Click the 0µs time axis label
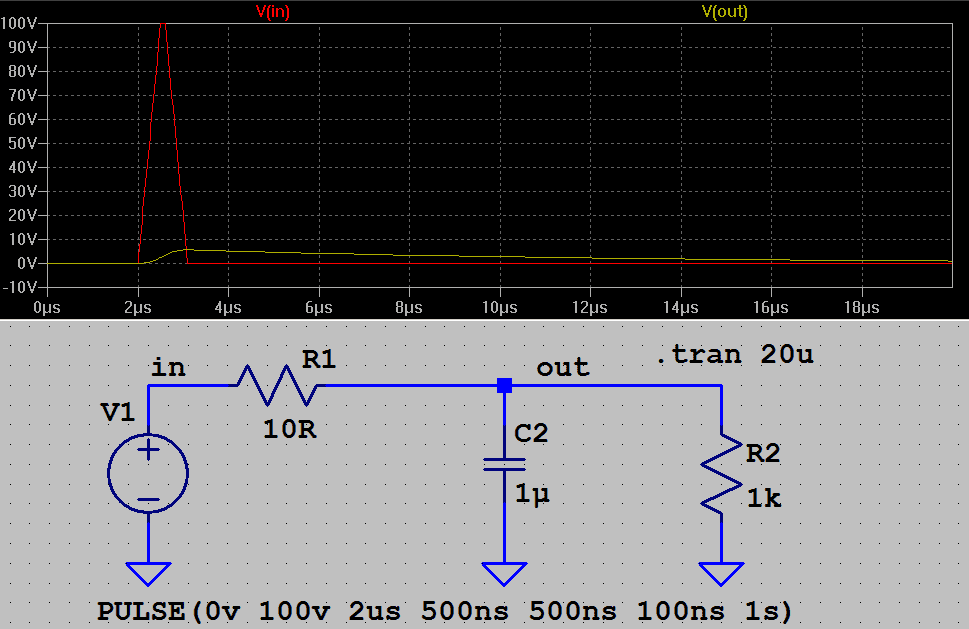Image resolution: width=969 pixels, height=629 pixels. 47,308
